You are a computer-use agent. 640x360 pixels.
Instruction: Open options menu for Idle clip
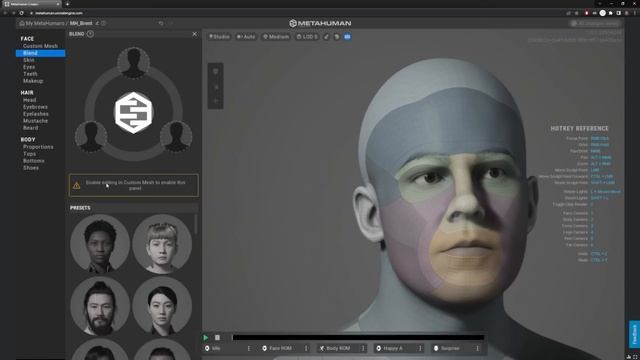coord(249,348)
